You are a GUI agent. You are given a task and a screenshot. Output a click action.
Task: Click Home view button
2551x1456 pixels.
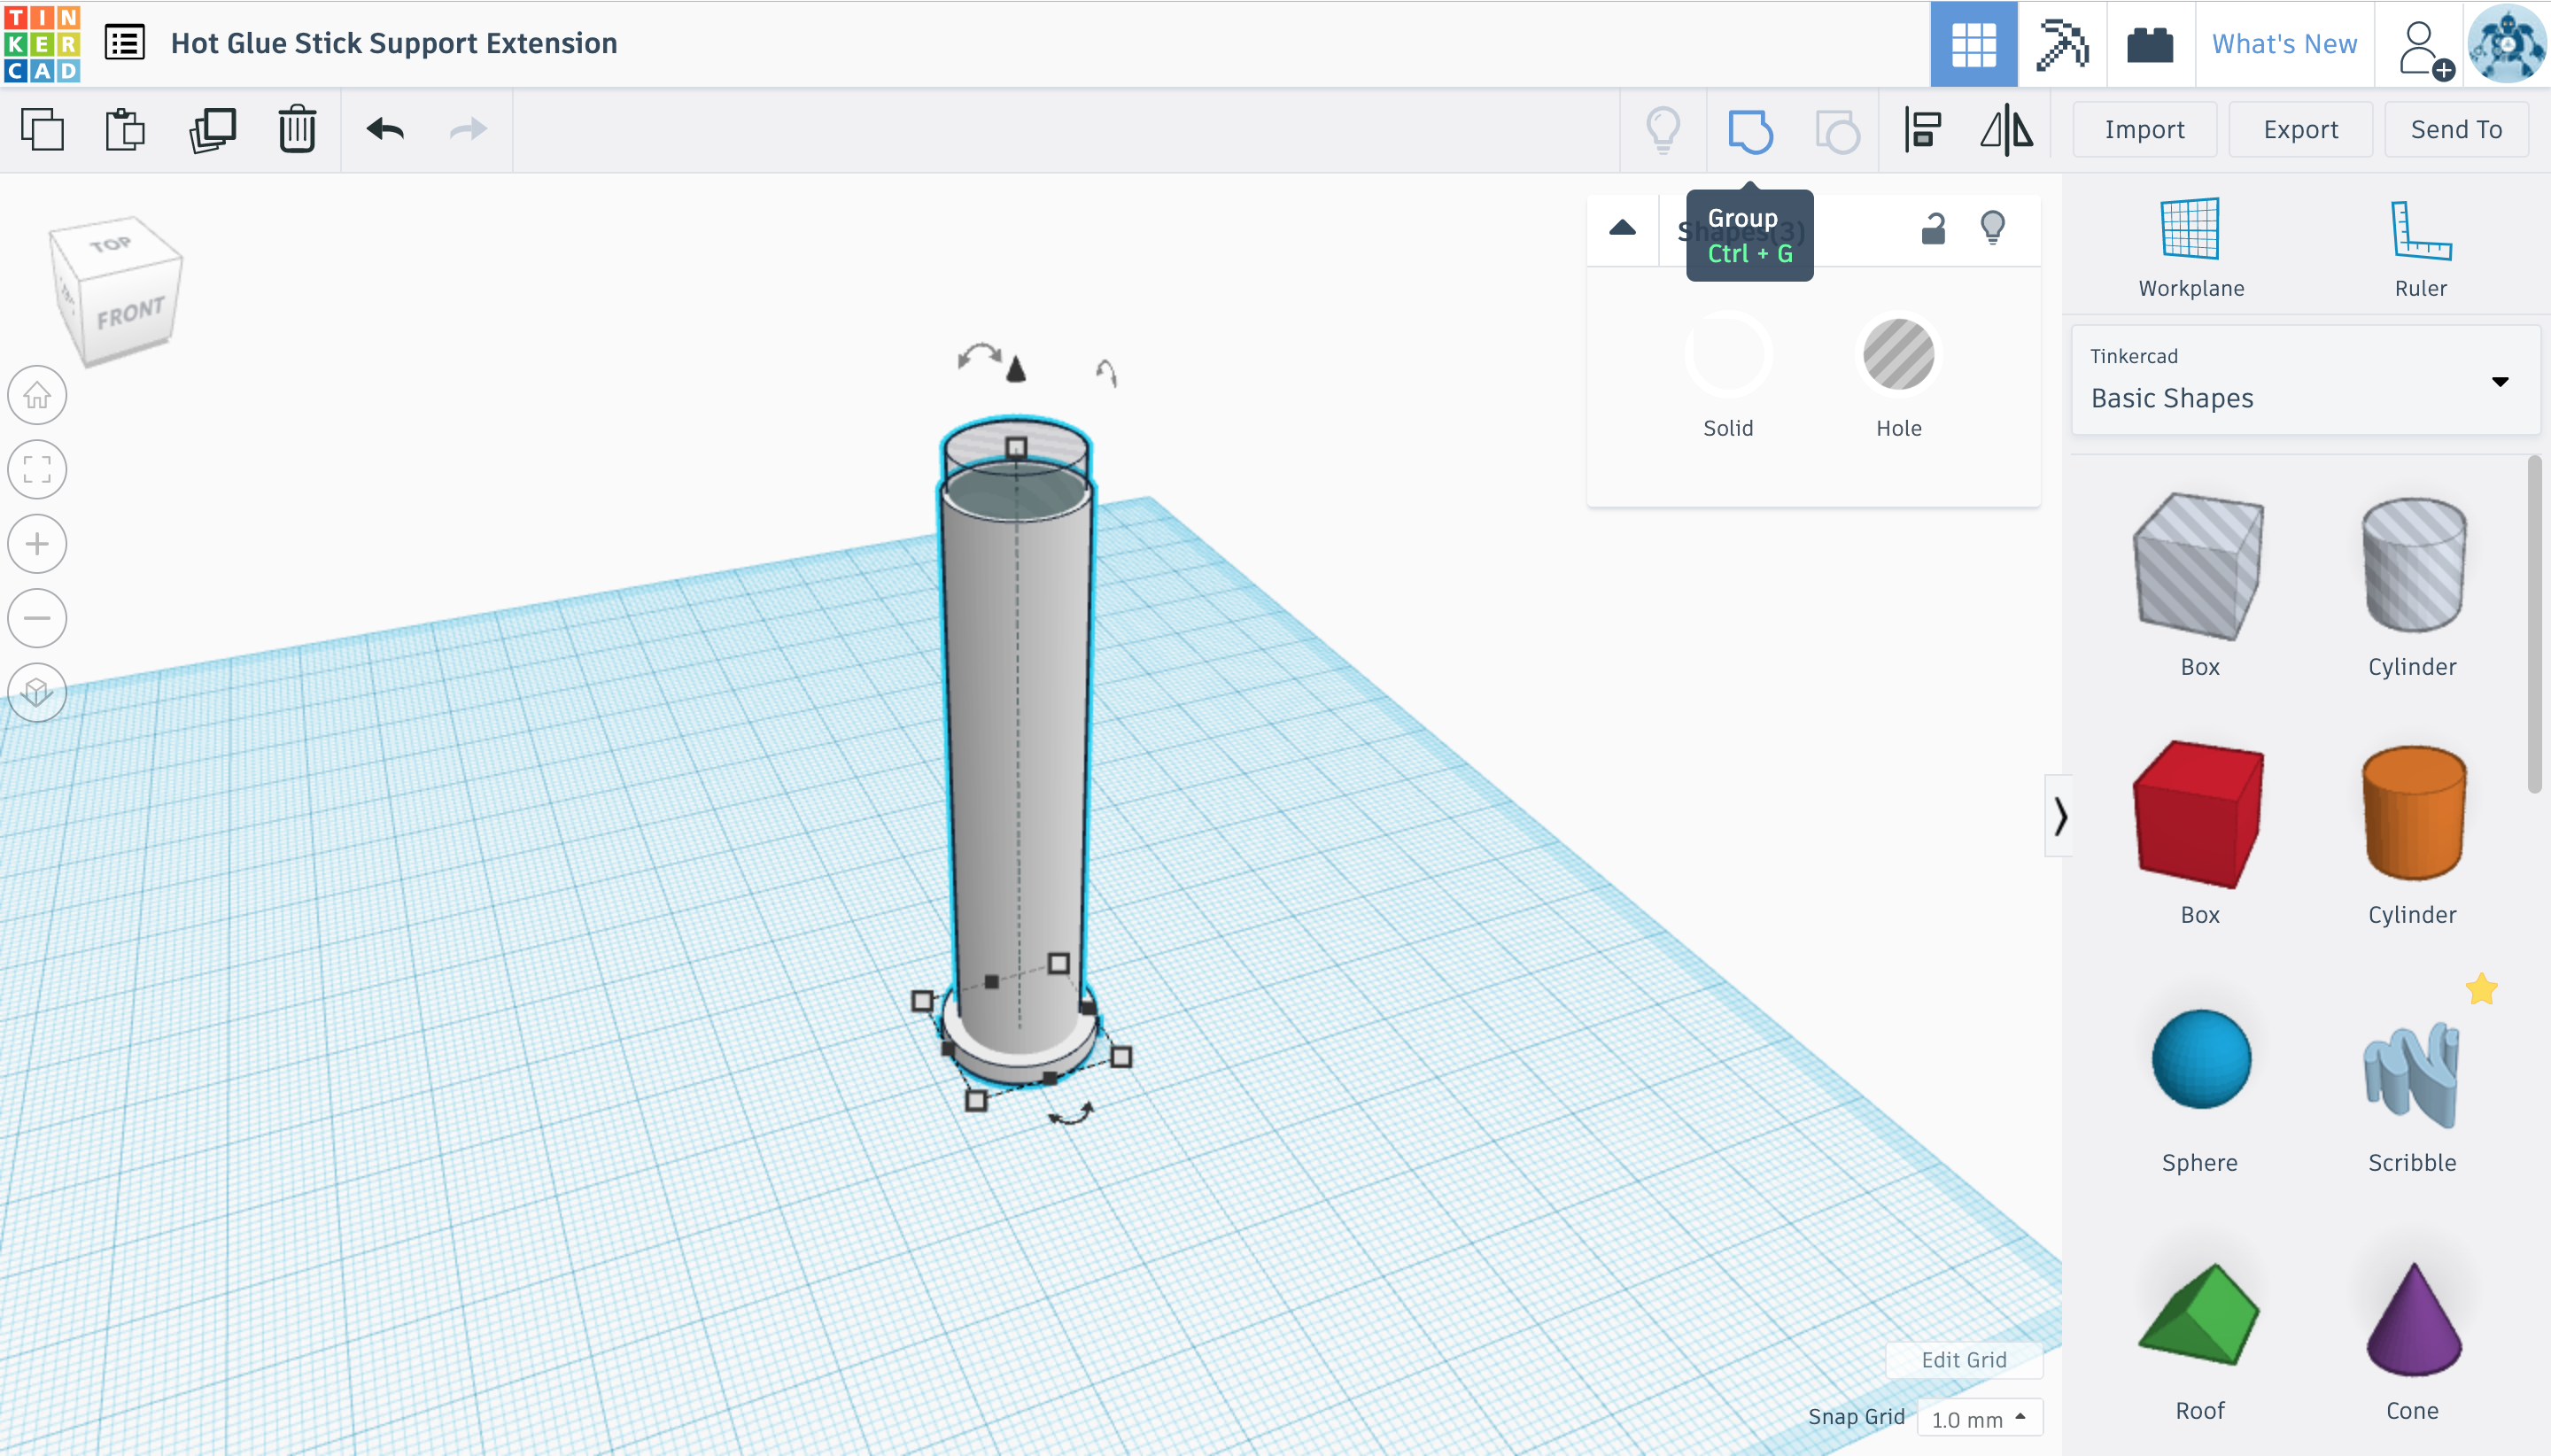(37, 395)
